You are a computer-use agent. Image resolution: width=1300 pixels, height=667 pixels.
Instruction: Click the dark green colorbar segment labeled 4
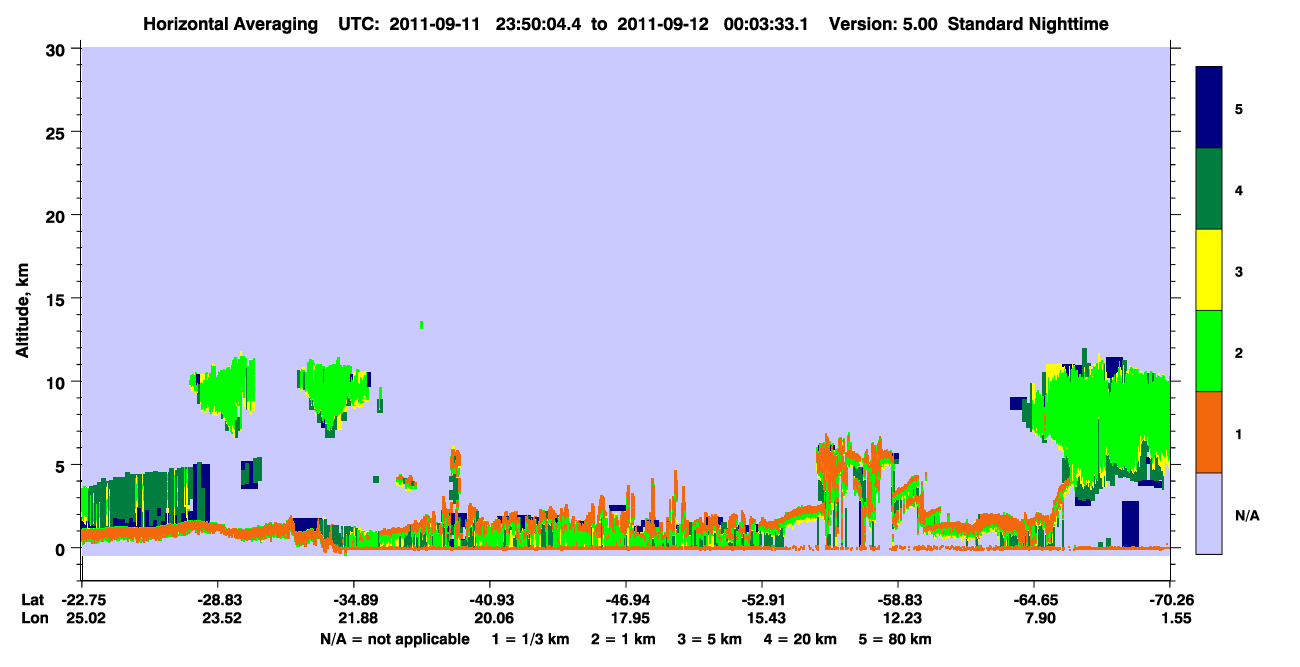(x=1209, y=189)
